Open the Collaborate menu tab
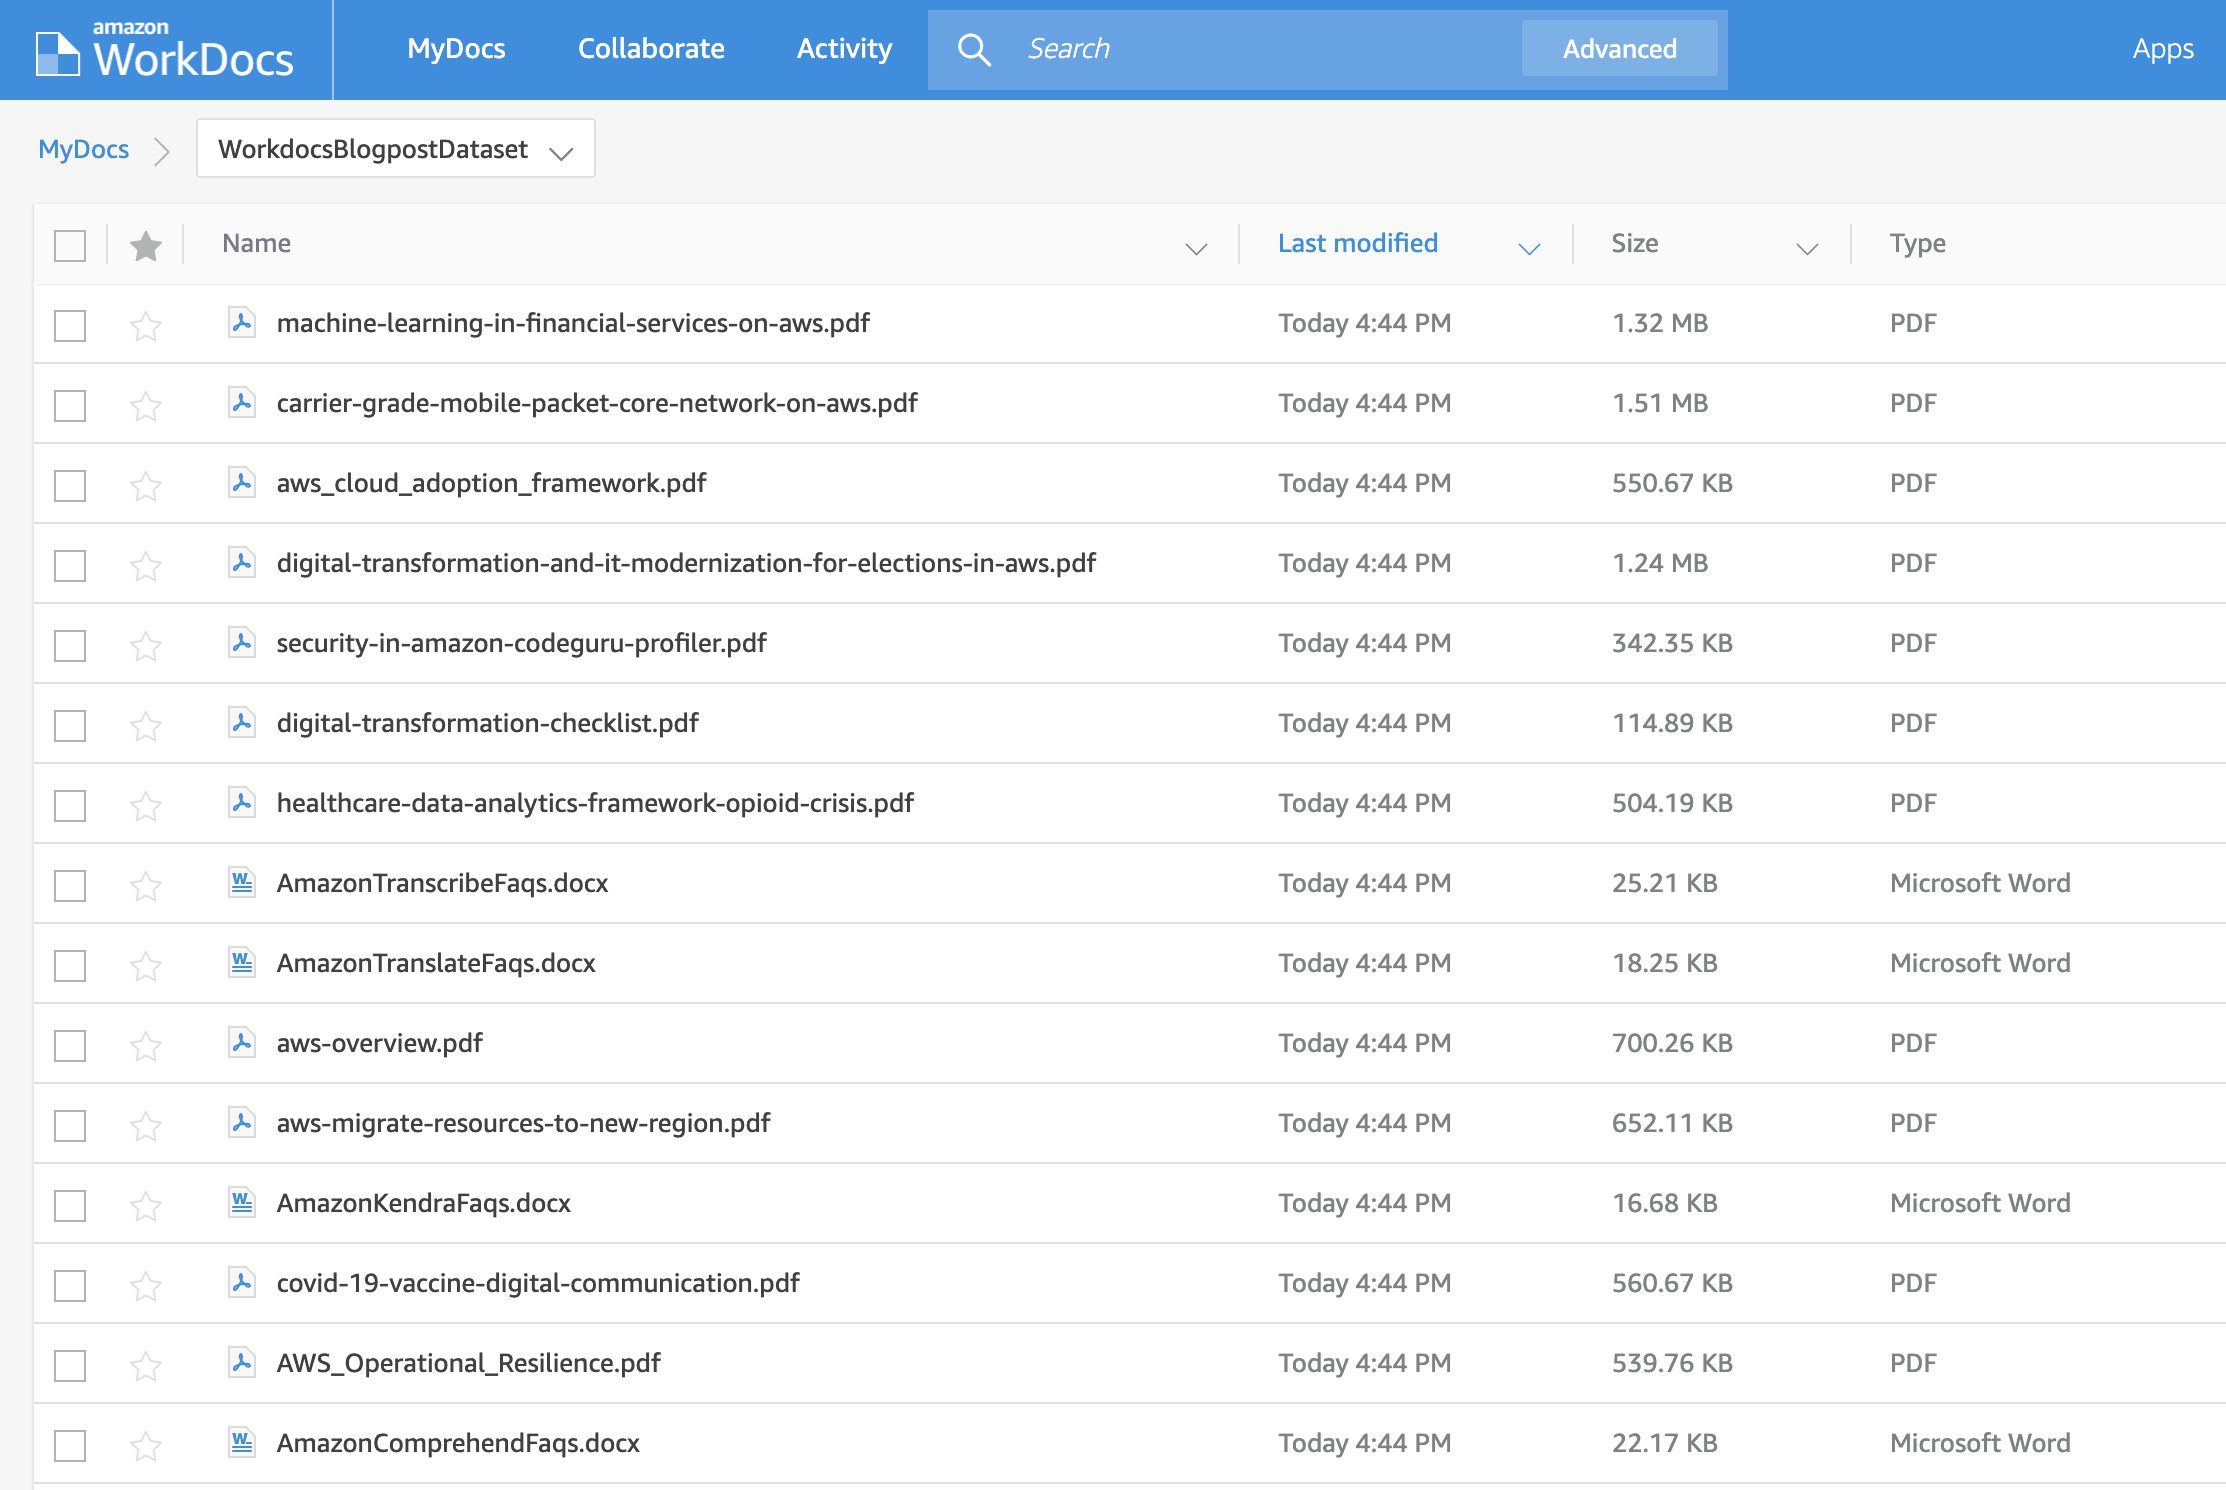 click(x=650, y=47)
